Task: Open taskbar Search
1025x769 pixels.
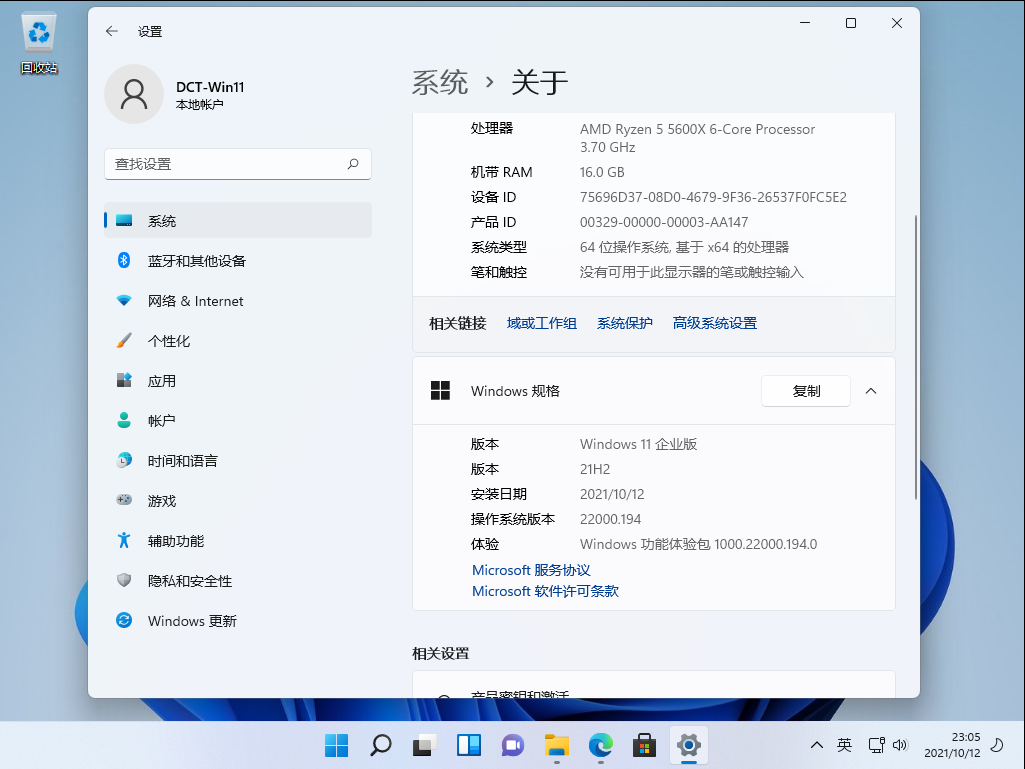Action: coord(380,745)
